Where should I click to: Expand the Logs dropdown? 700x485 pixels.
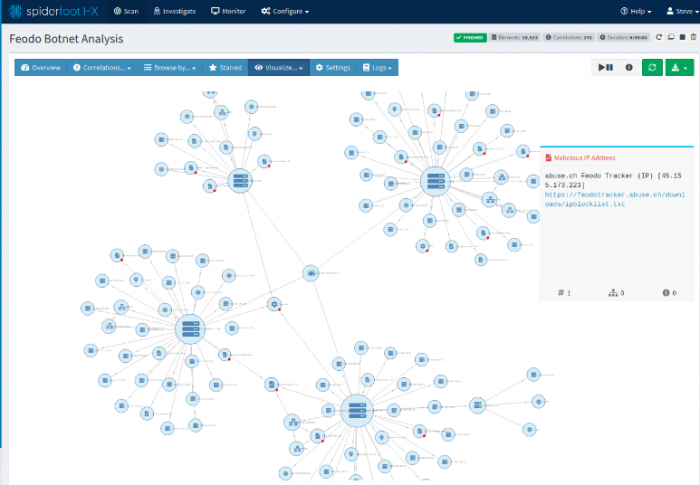(377, 67)
